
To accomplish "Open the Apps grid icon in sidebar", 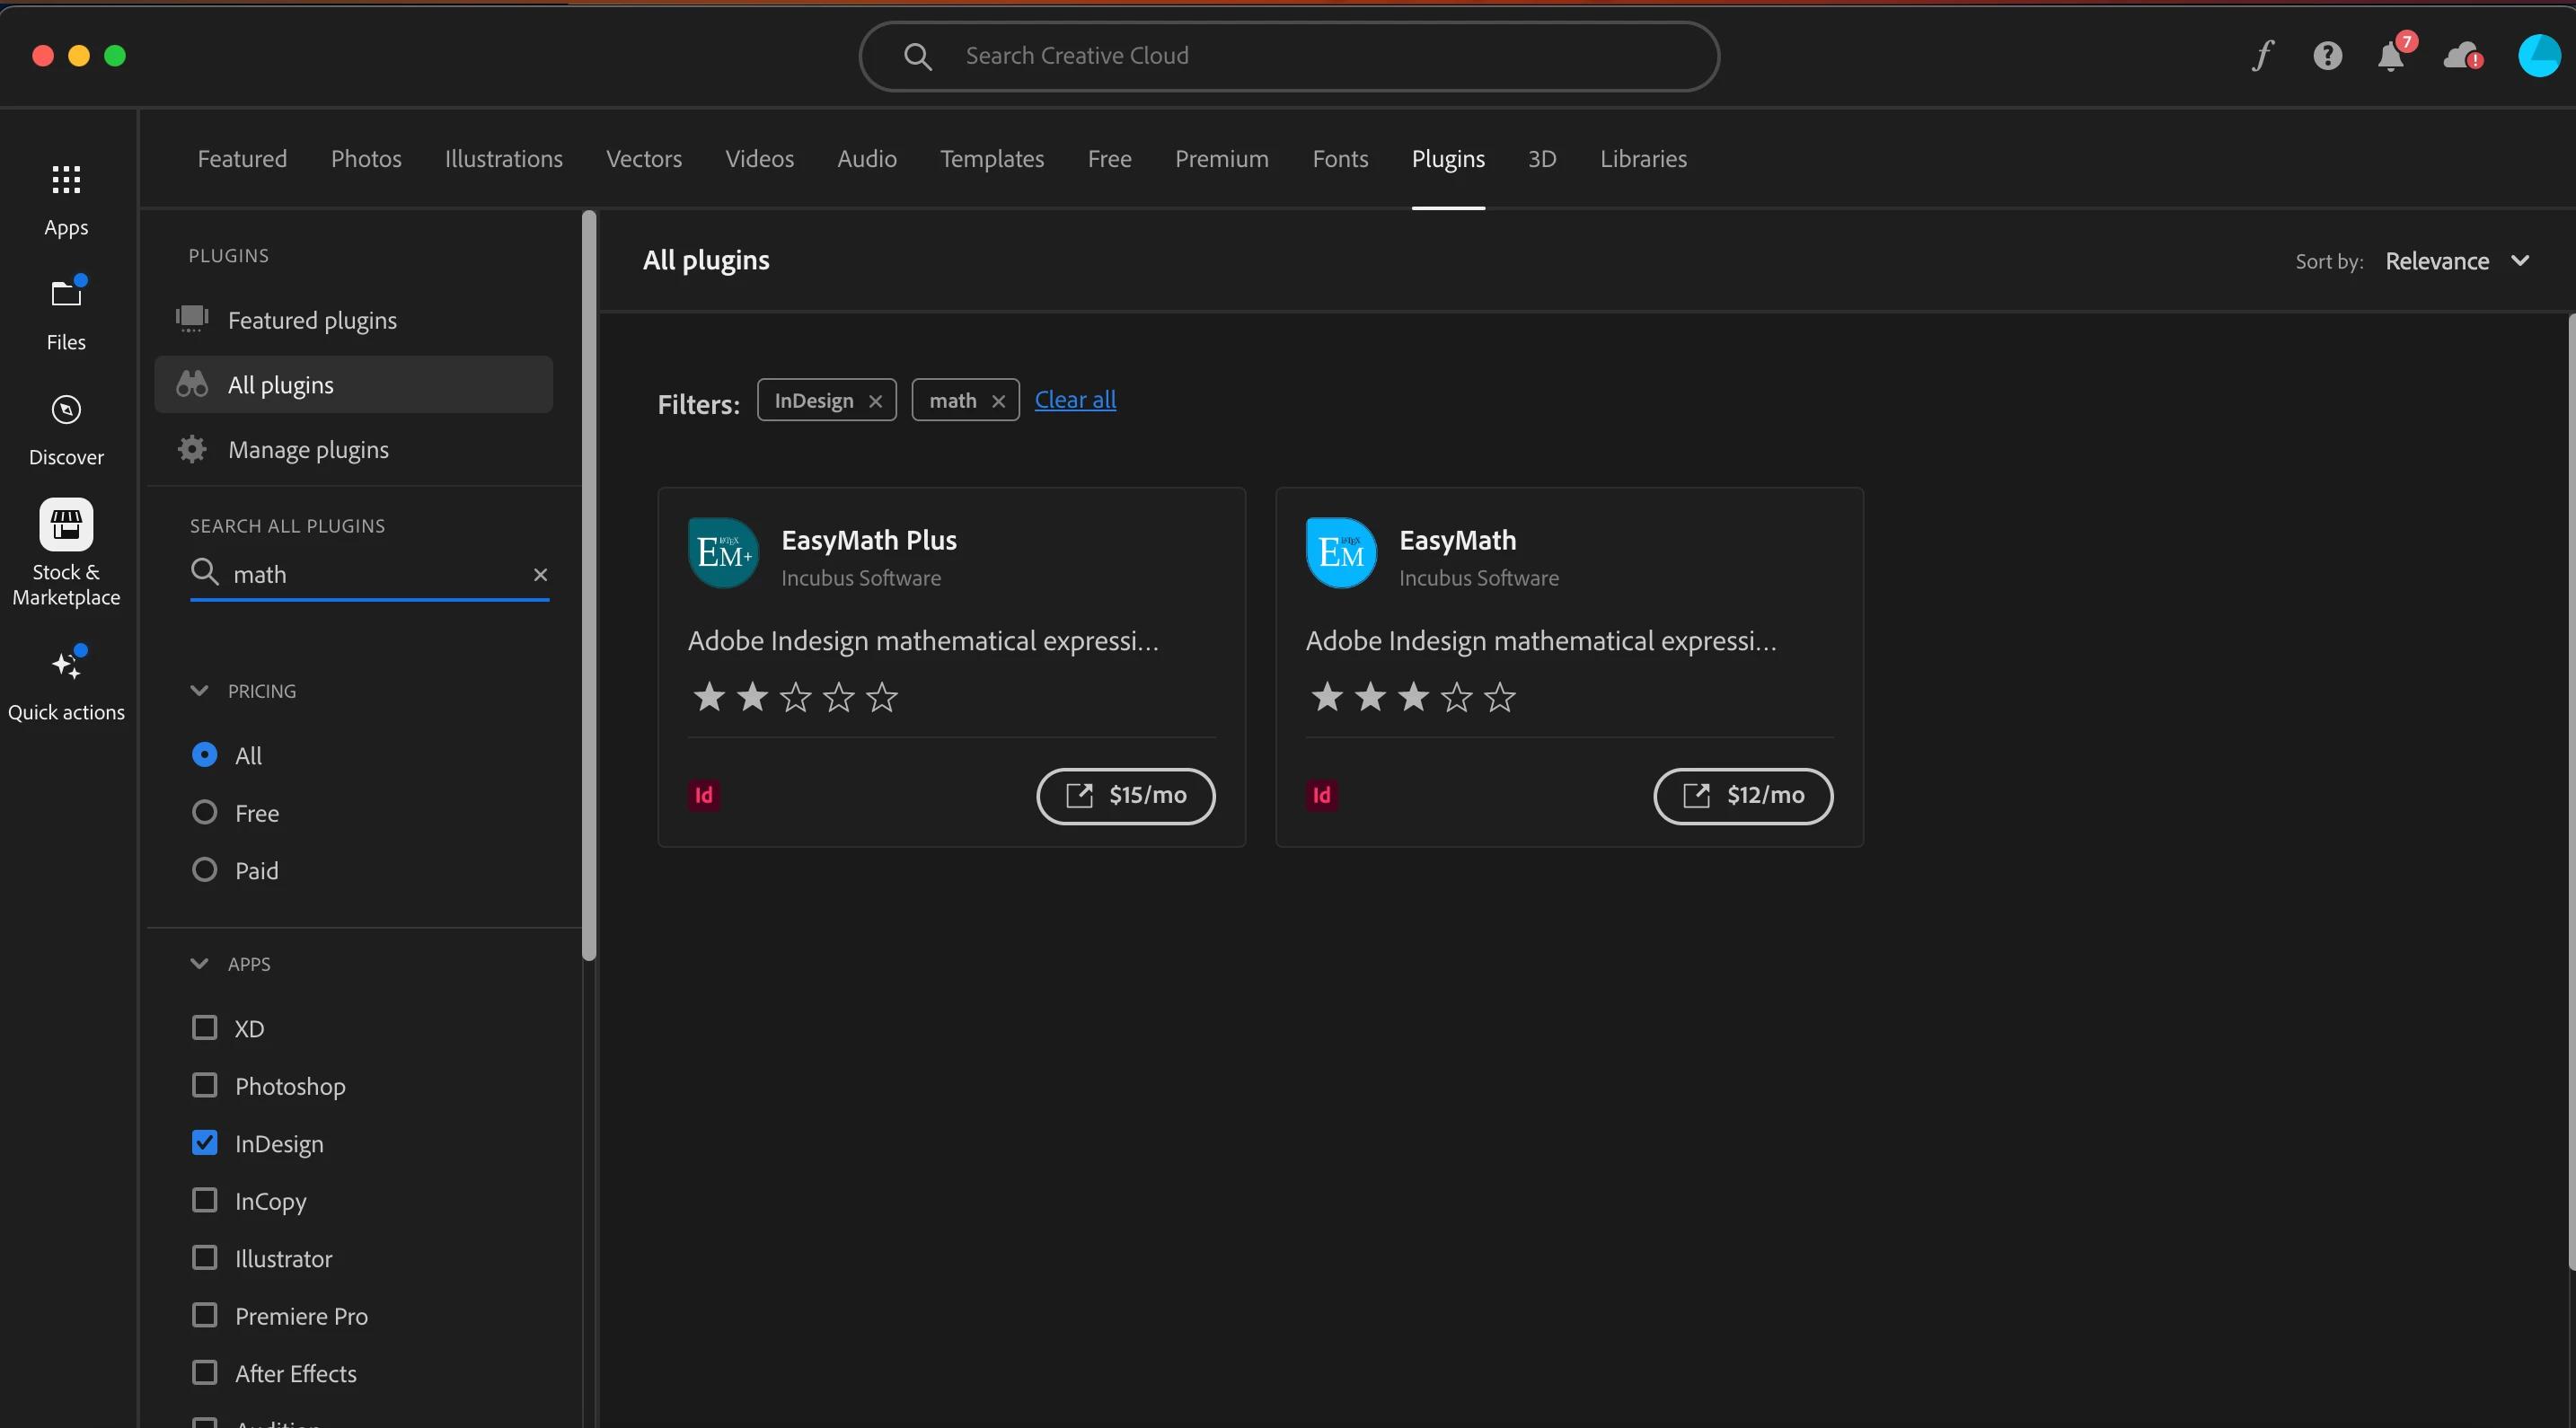I will [66, 180].
